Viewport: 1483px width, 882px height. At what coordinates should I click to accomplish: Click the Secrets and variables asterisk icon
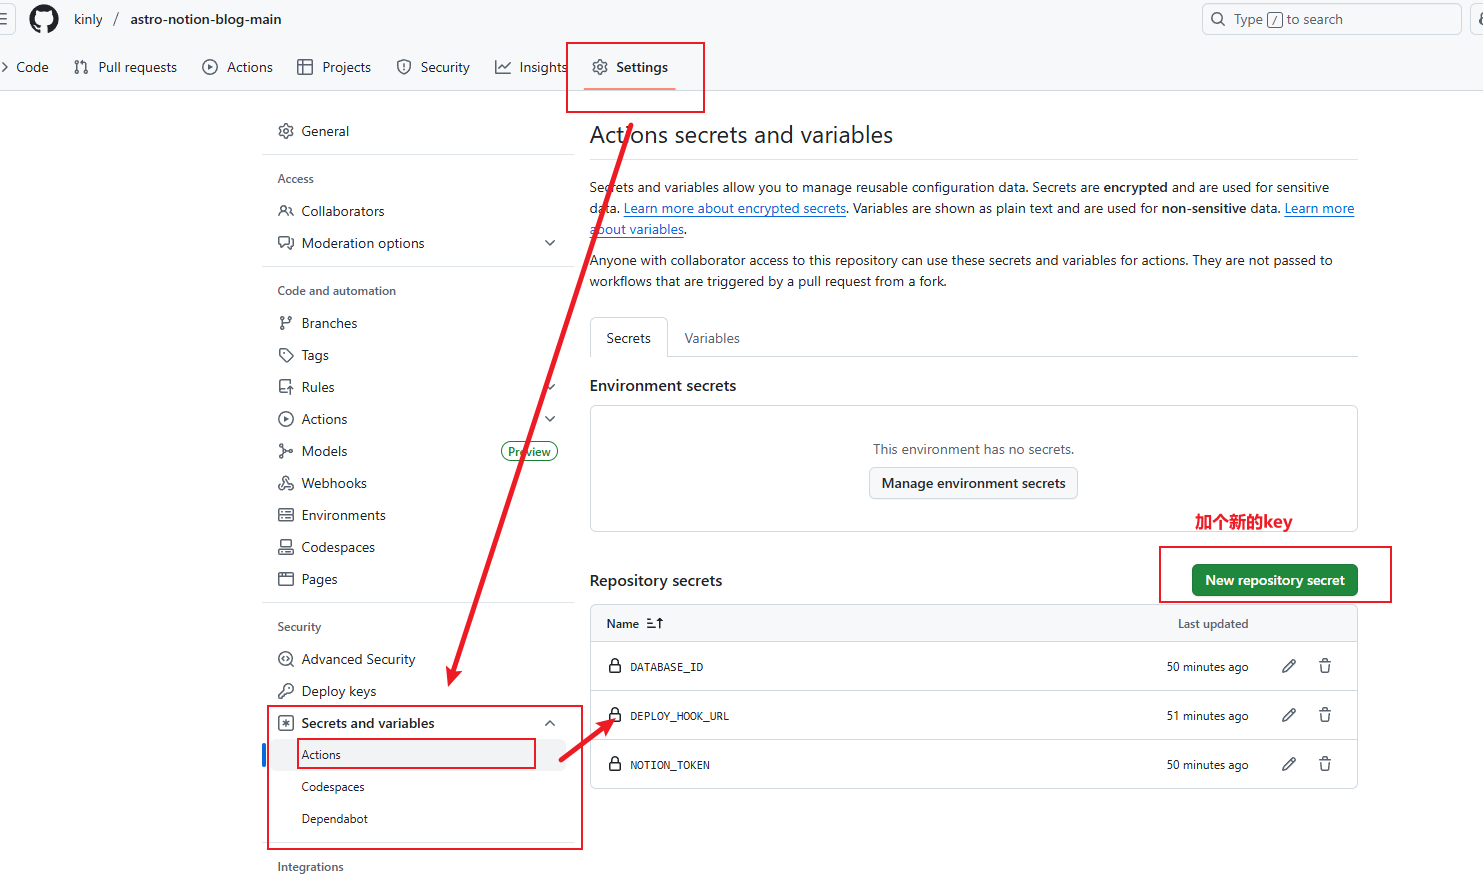286,723
